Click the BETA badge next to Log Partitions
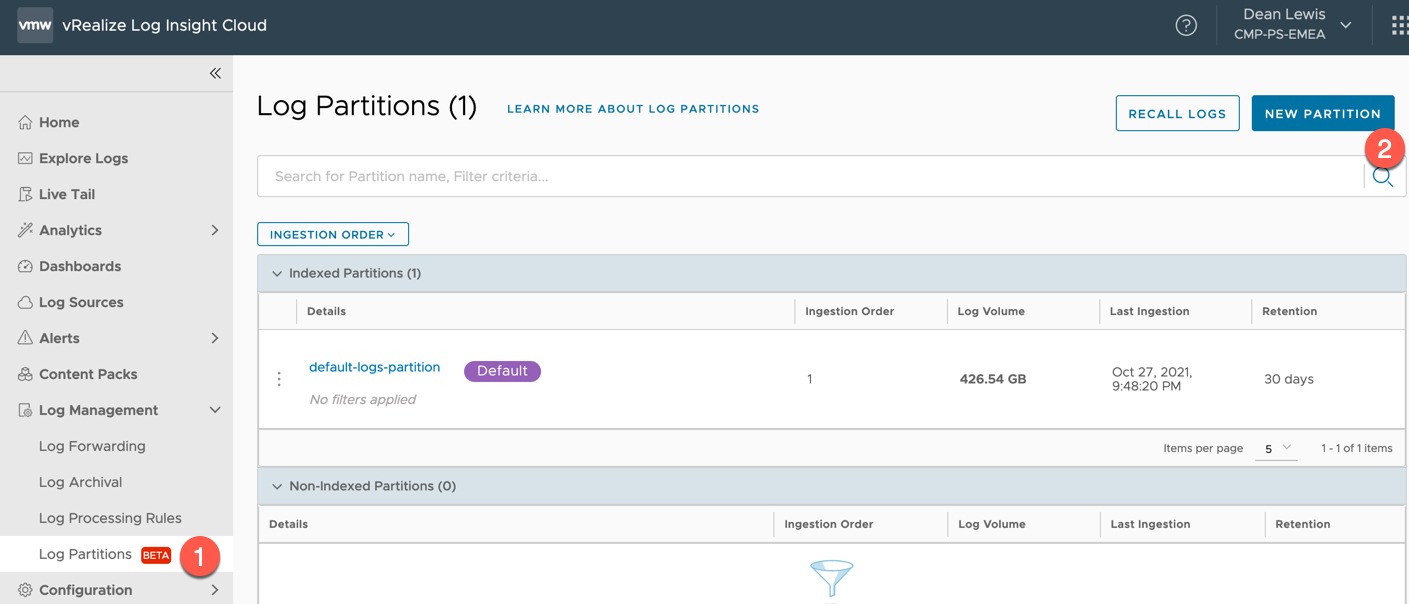 coord(156,555)
